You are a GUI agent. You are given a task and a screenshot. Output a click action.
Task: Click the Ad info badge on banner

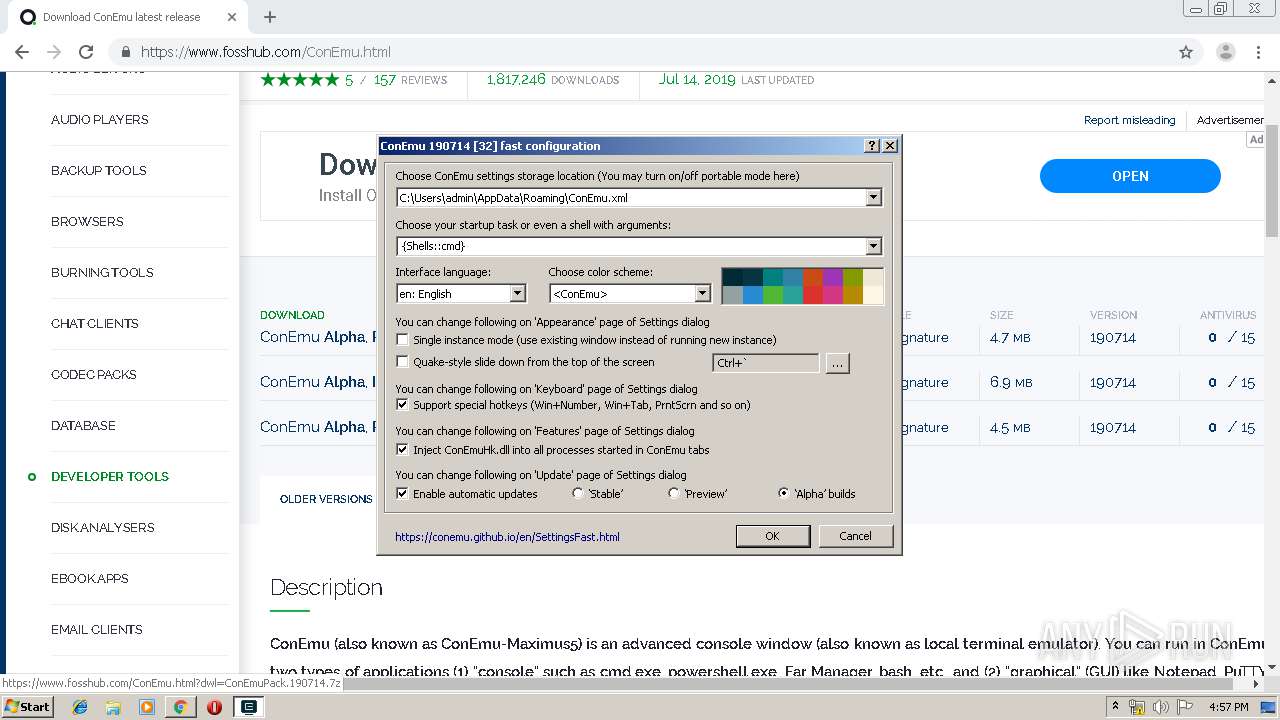1256,140
